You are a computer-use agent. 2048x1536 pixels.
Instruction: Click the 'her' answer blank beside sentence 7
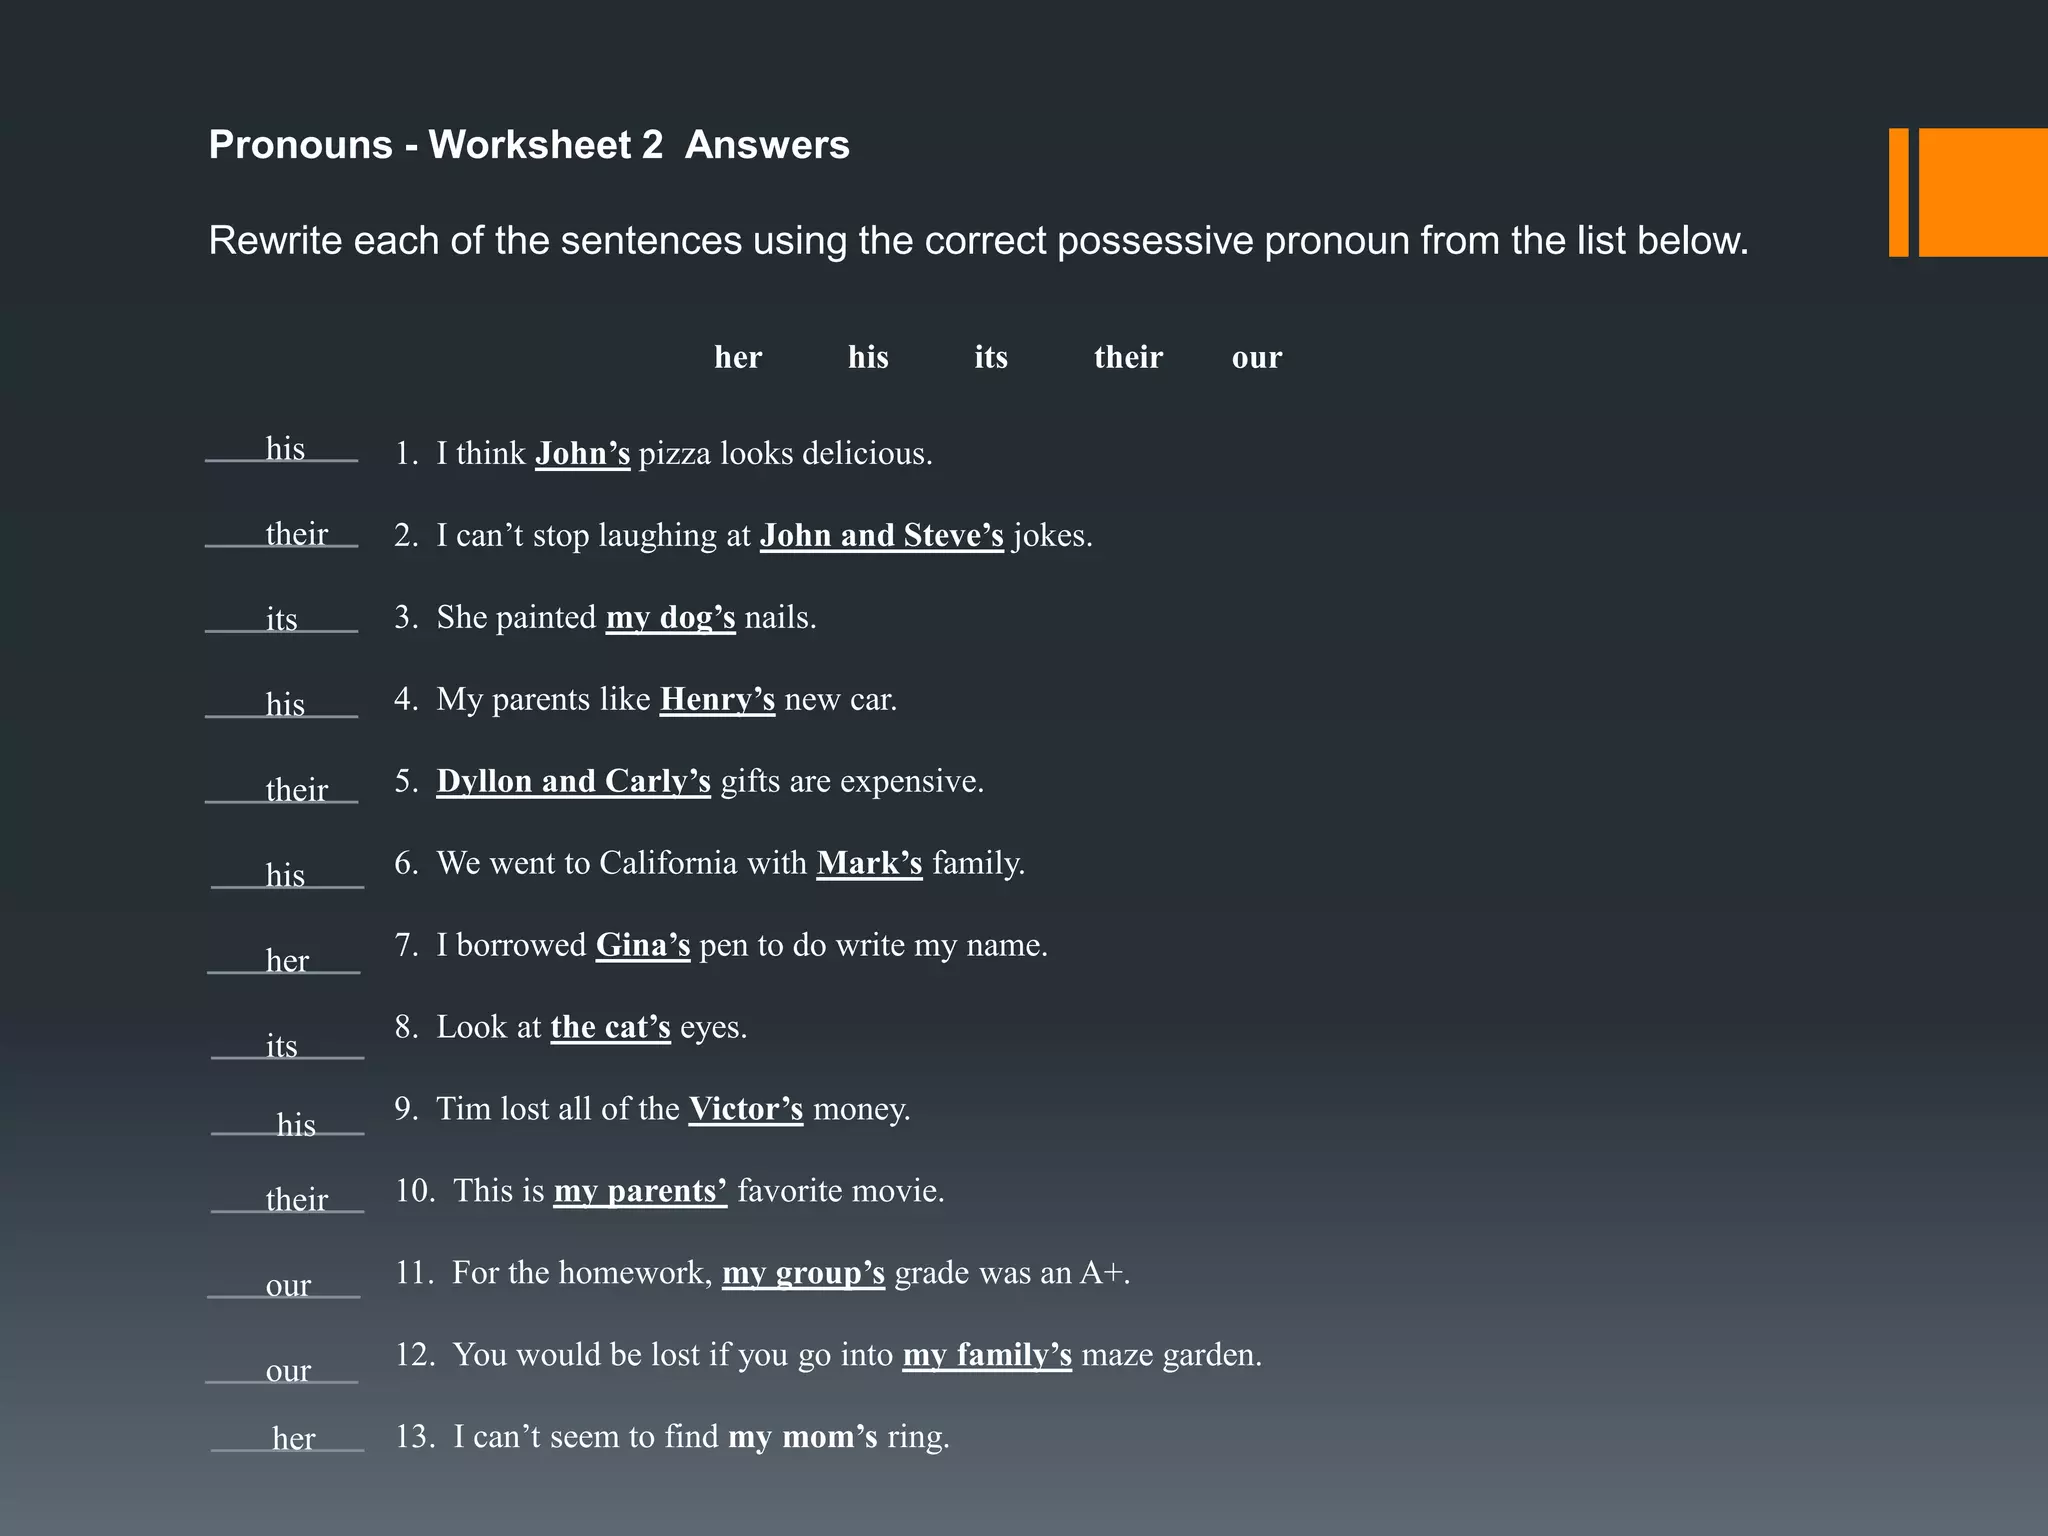tap(286, 961)
